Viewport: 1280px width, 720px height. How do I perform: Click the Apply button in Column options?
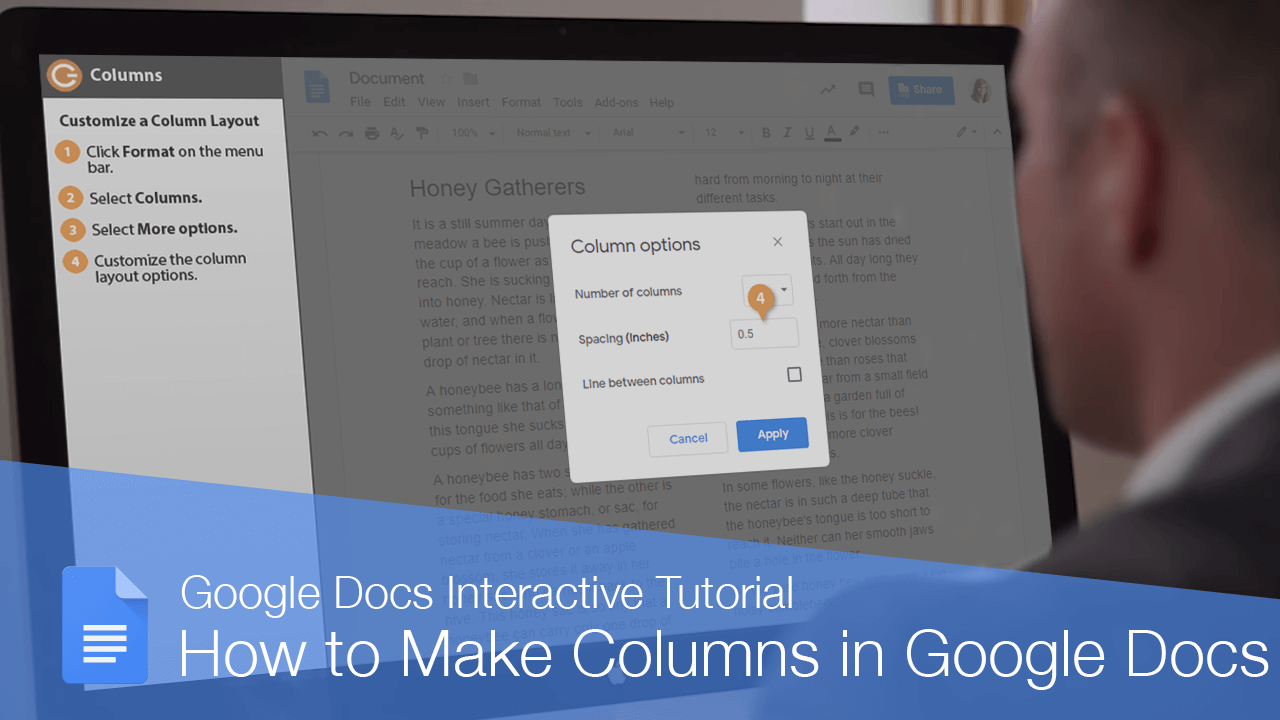(772, 434)
